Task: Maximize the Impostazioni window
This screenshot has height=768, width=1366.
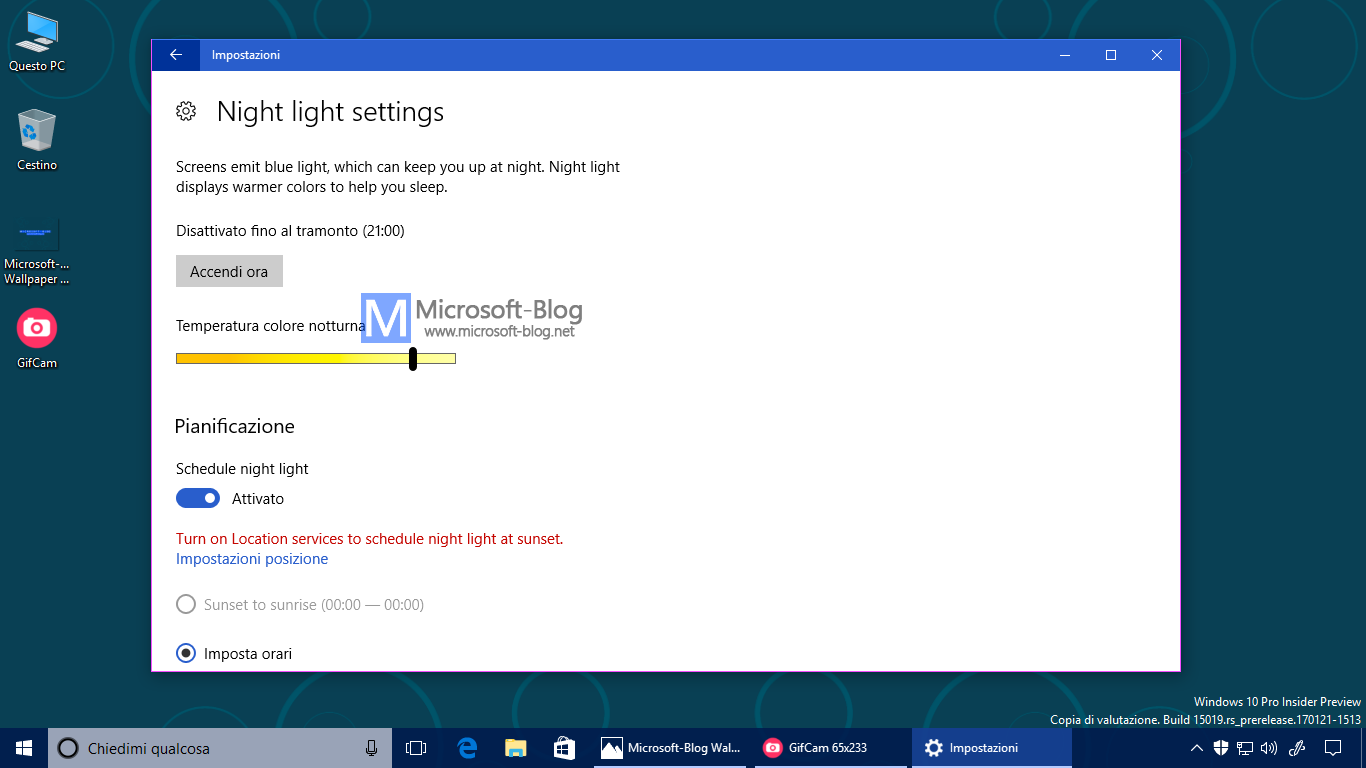Action: pos(1111,55)
